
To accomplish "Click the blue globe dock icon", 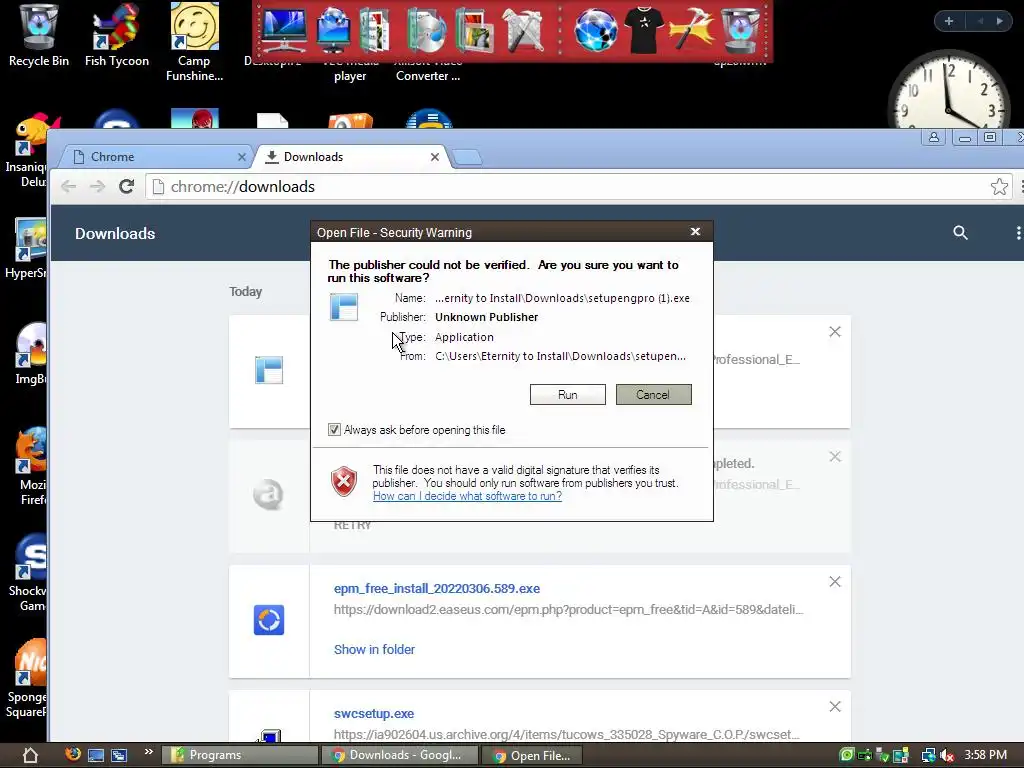I will click(596, 30).
